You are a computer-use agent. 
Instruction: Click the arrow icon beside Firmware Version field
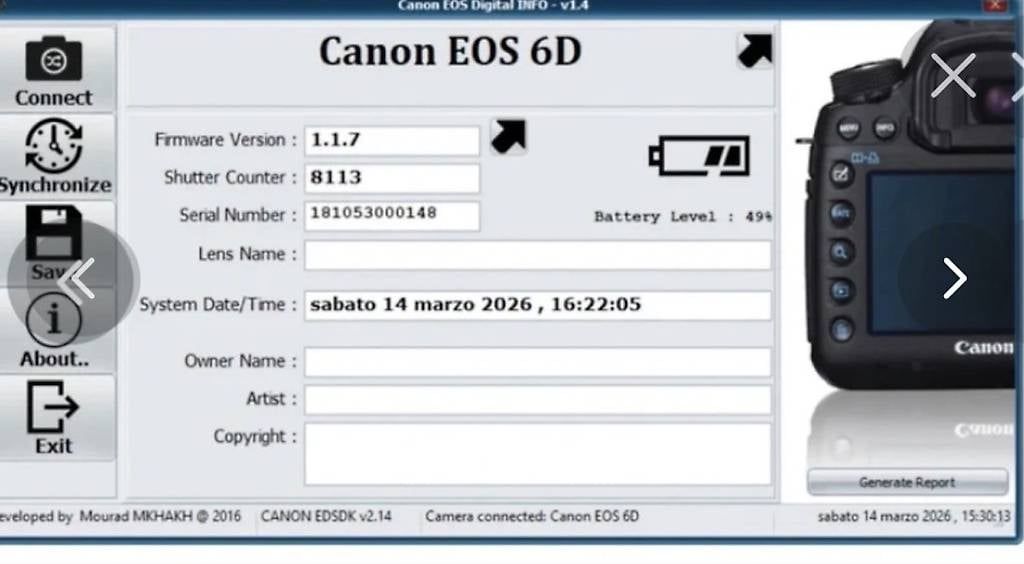click(x=508, y=136)
